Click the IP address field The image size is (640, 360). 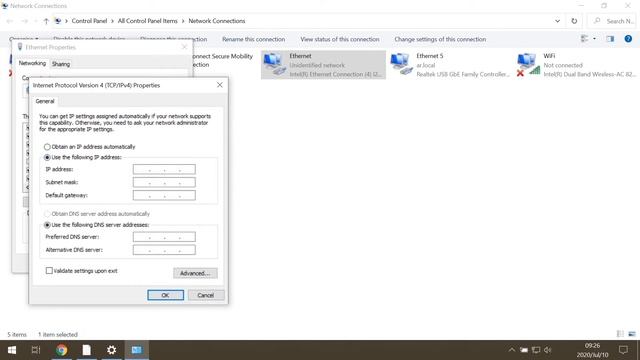[164, 169]
